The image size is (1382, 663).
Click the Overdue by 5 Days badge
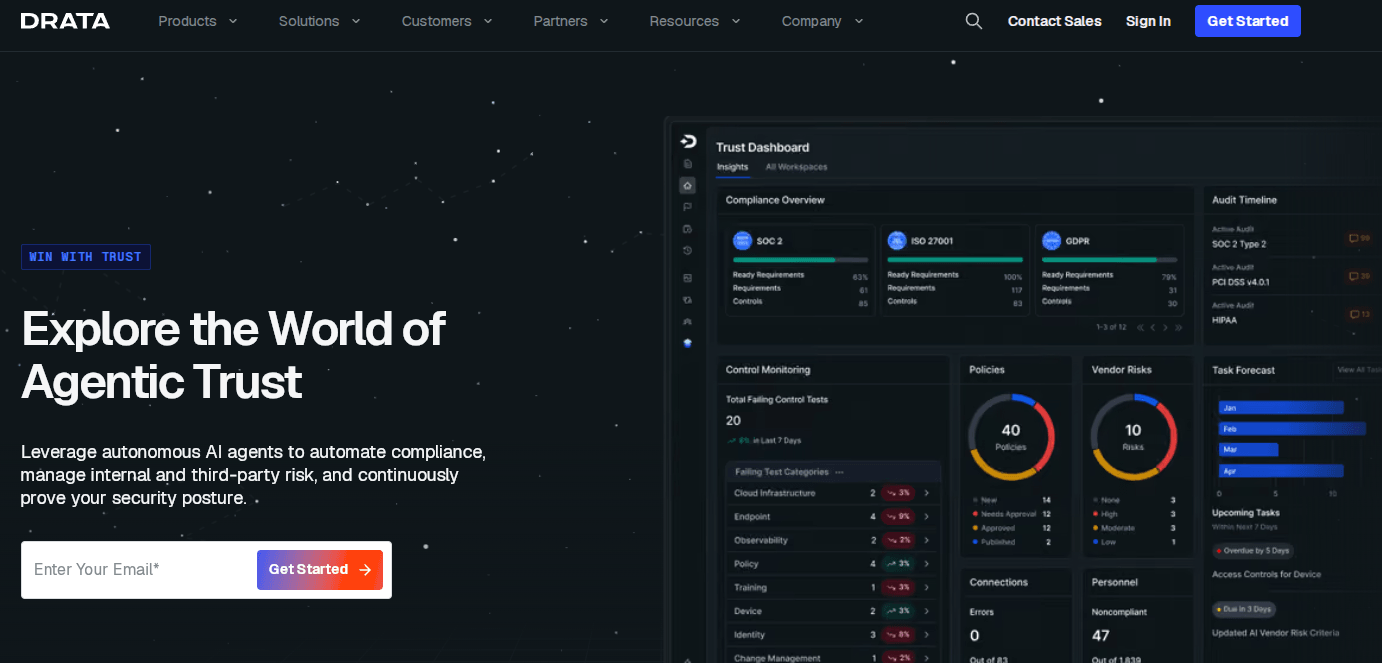1253,551
